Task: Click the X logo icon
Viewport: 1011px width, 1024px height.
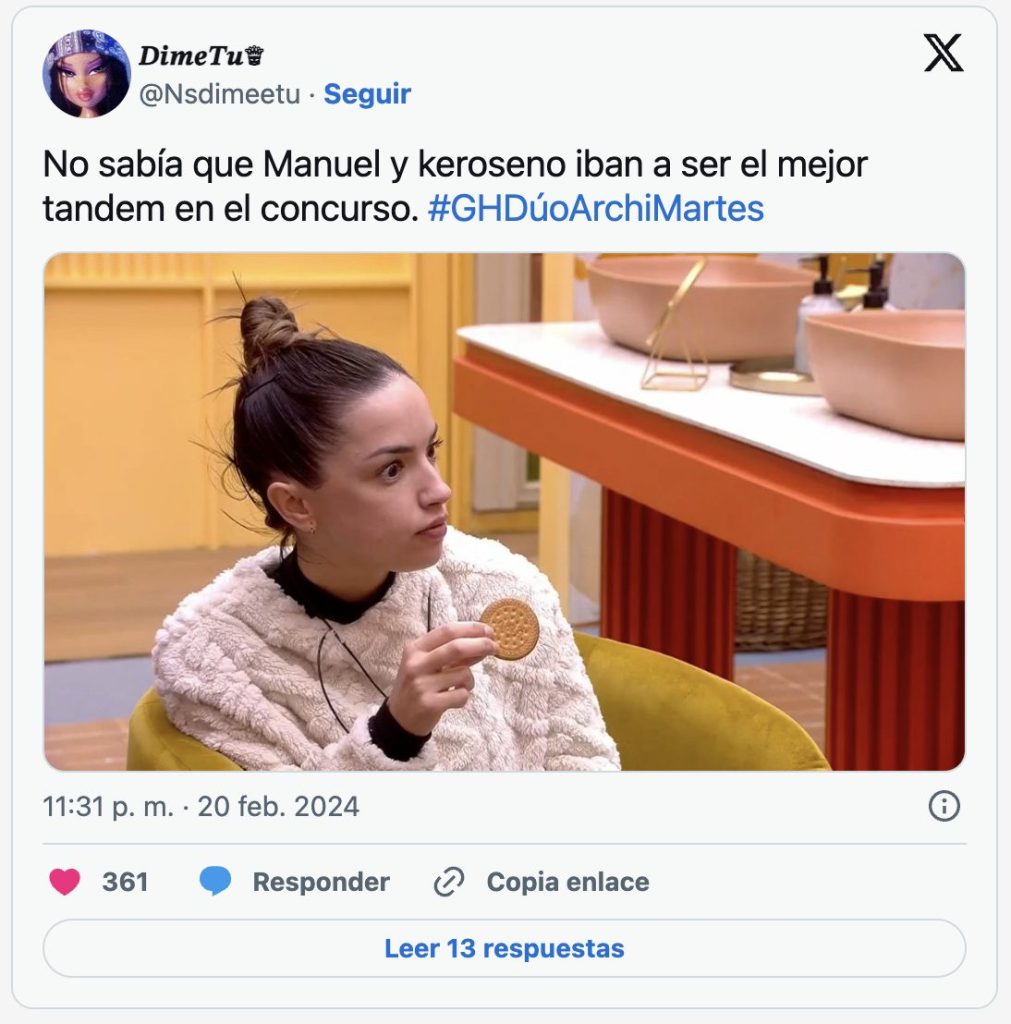Action: [x=942, y=53]
